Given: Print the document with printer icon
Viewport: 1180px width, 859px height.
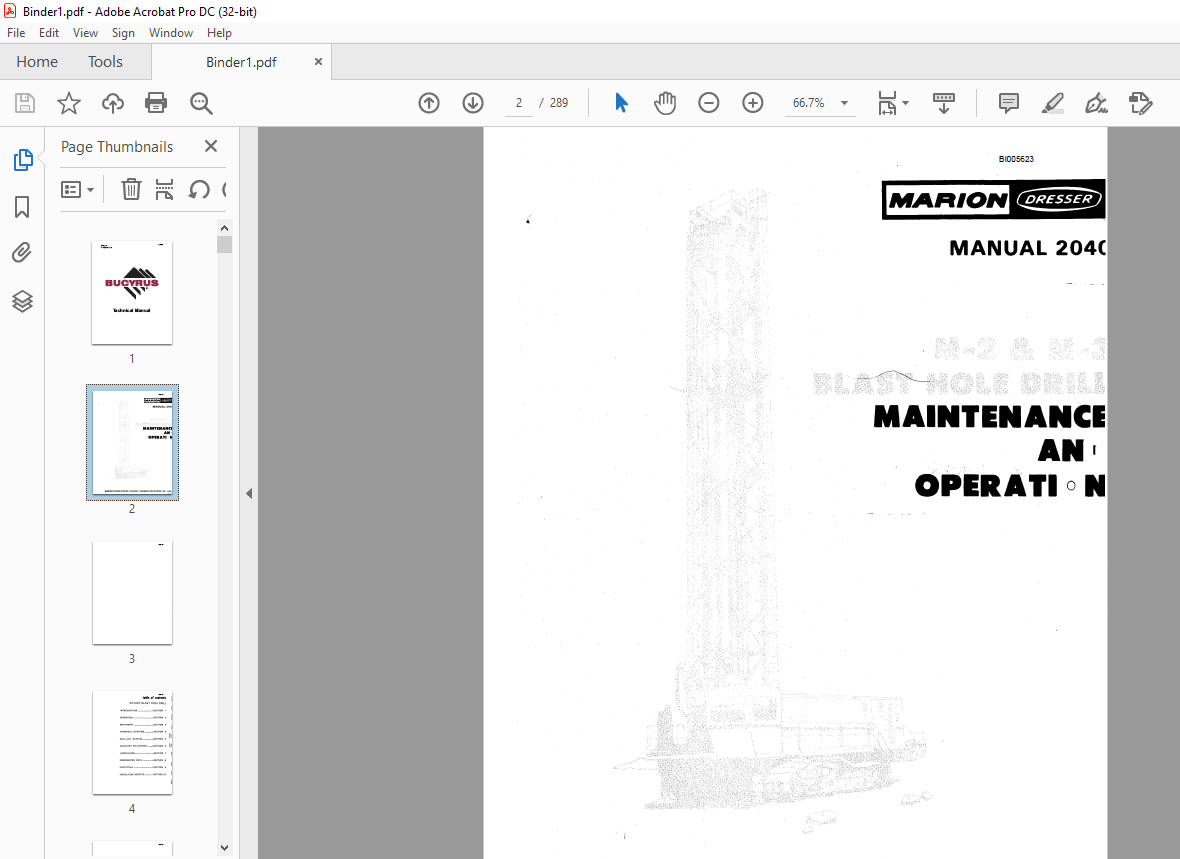Looking at the screenshot, I should point(156,103).
